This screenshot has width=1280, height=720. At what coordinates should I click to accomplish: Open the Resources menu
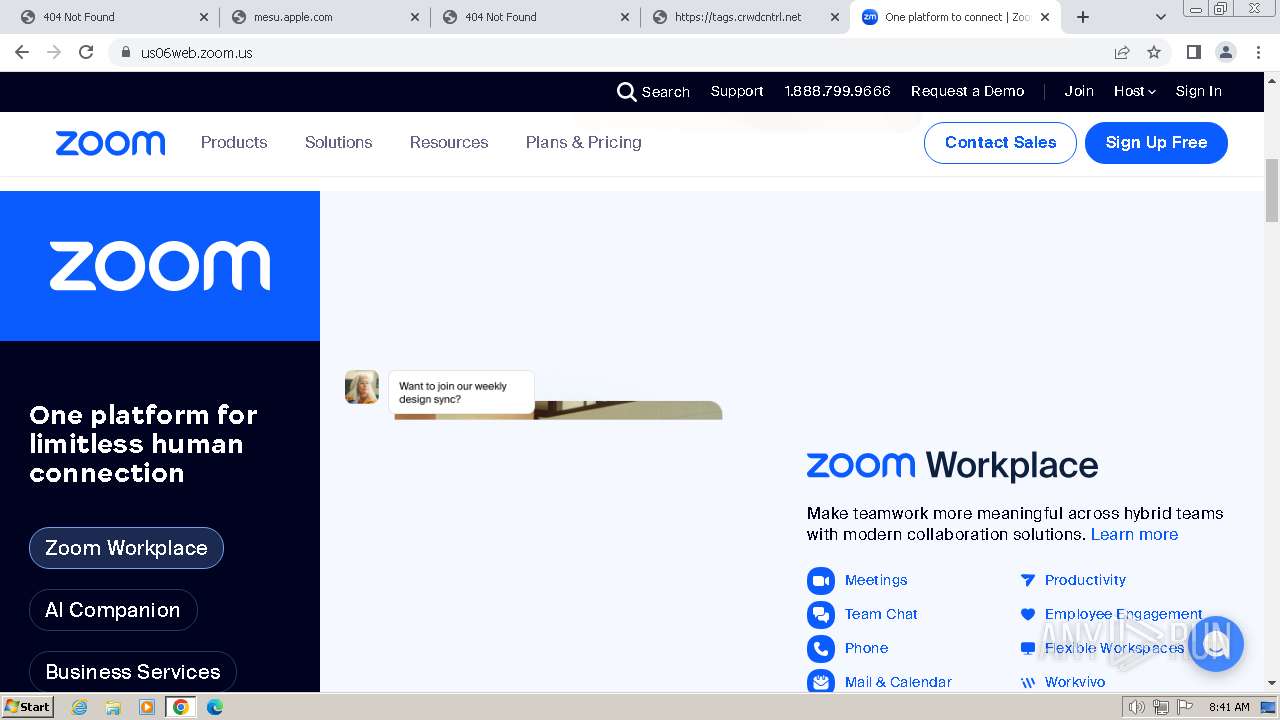pyautogui.click(x=449, y=142)
